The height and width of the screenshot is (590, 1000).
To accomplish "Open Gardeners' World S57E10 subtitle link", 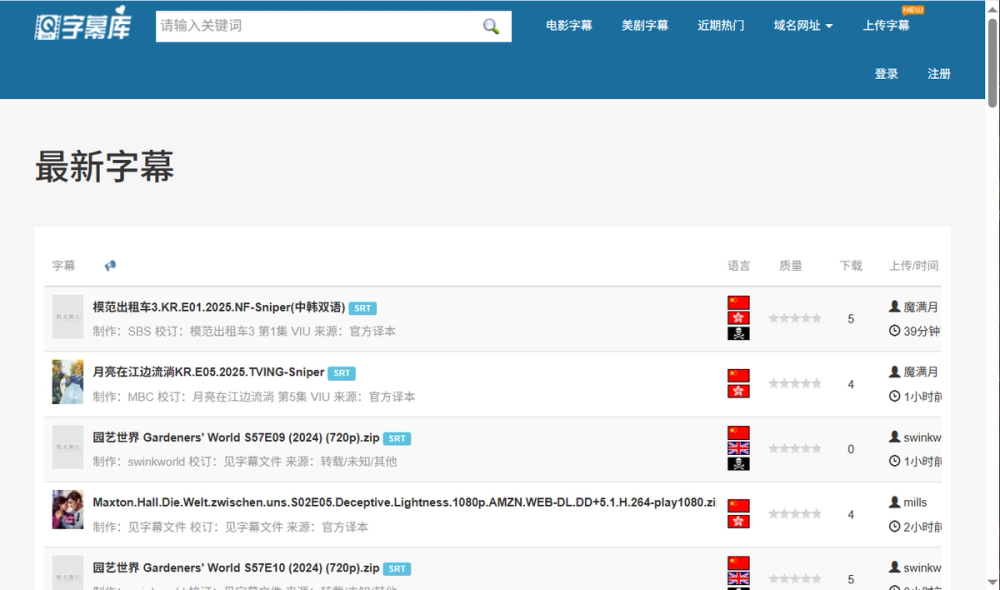I will pos(236,568).
